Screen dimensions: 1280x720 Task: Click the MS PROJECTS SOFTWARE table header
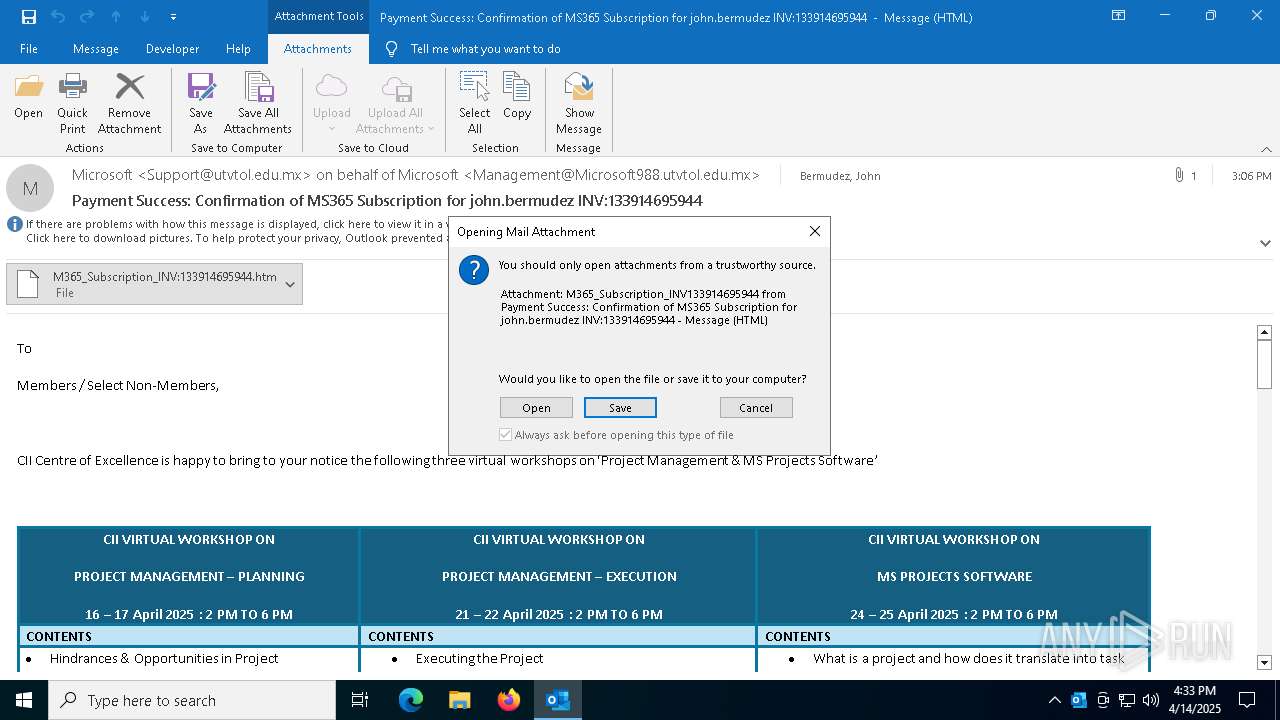coord(954,576)
